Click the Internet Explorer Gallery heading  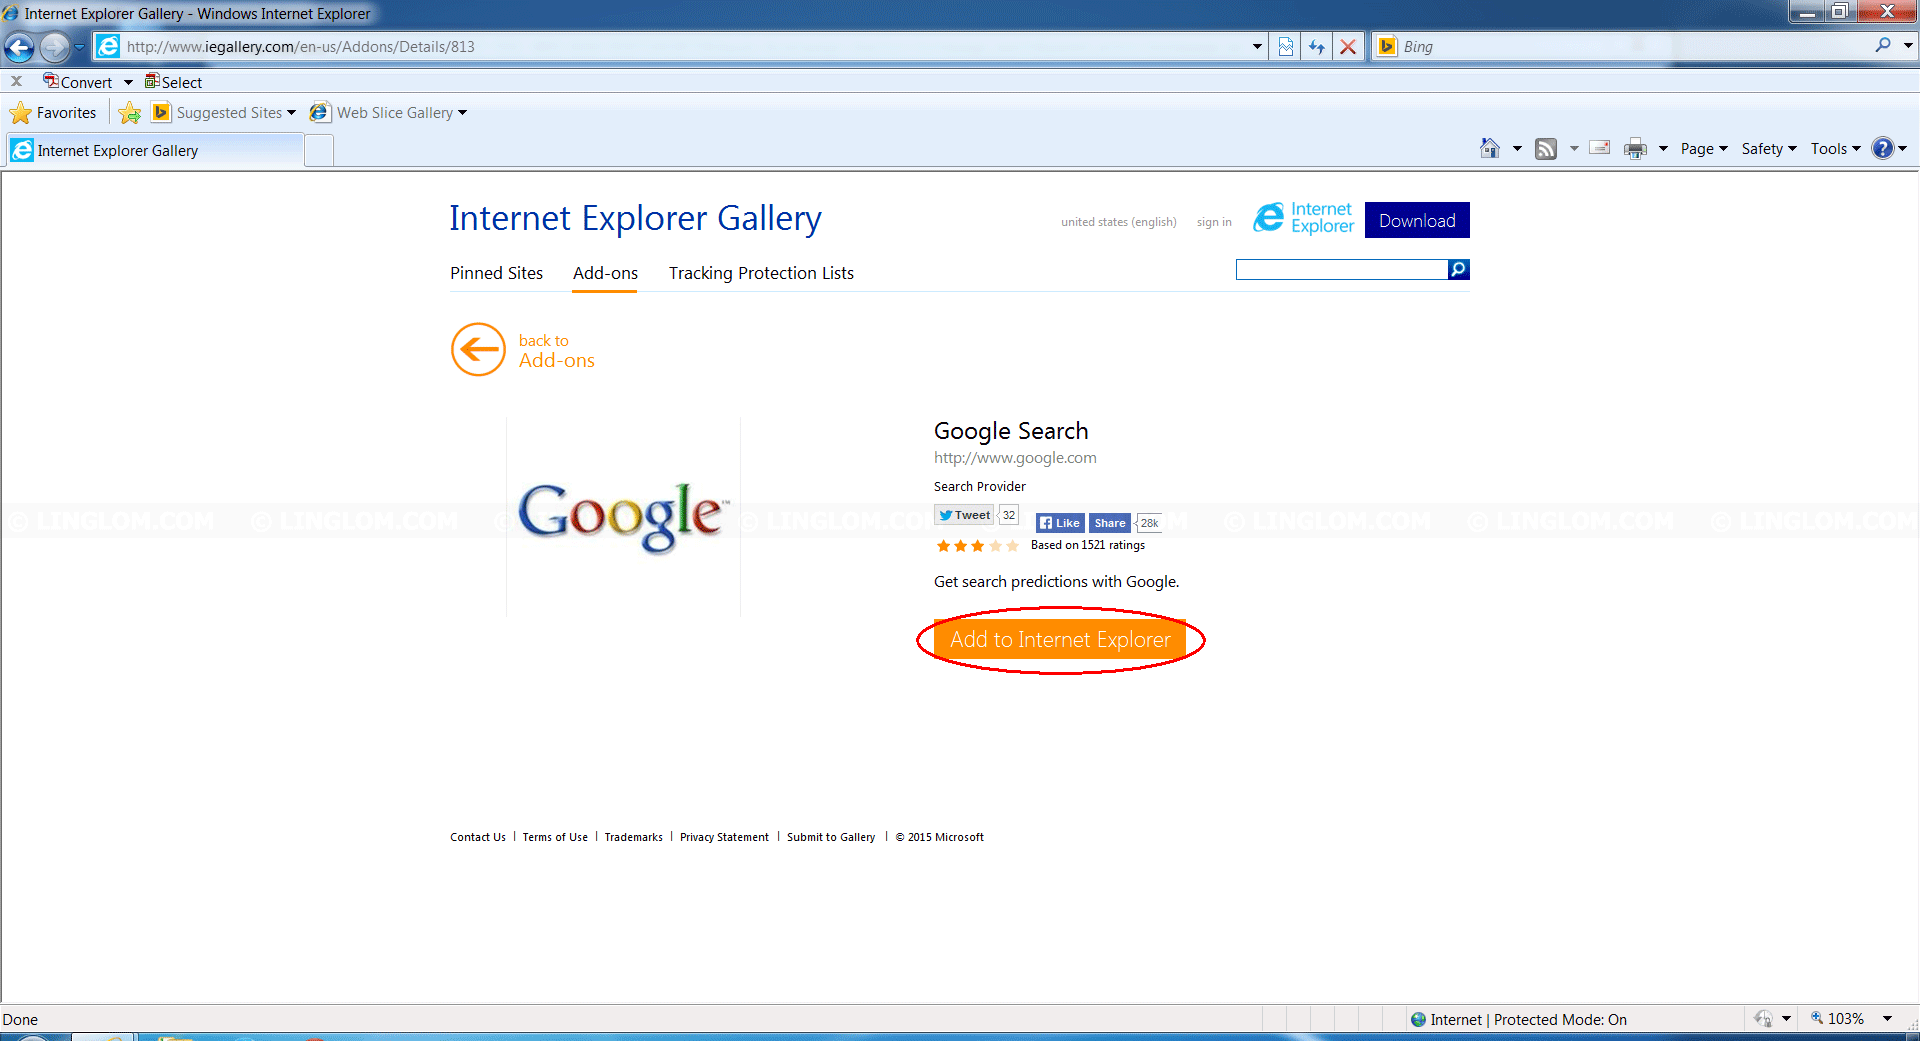635,219
